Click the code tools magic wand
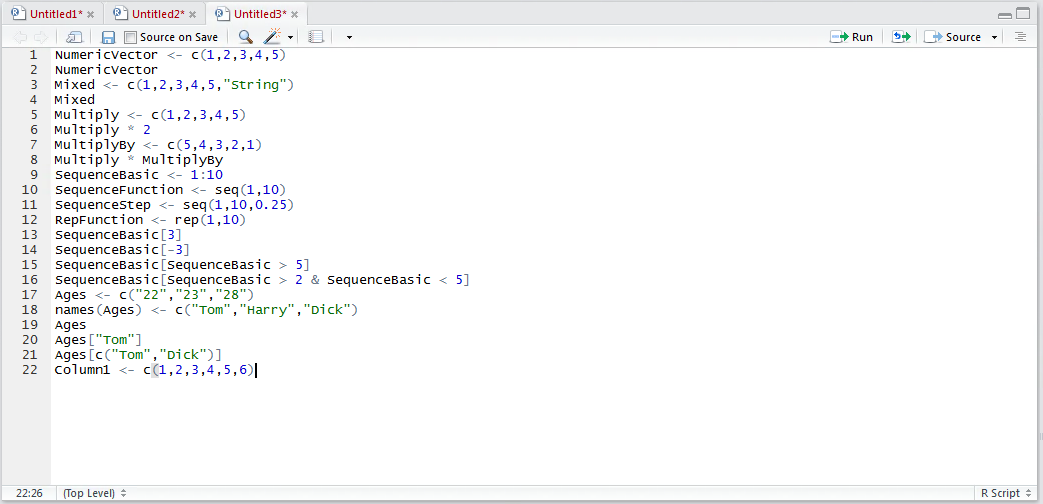The image size is (1043, 504). [x=273, y=37]
